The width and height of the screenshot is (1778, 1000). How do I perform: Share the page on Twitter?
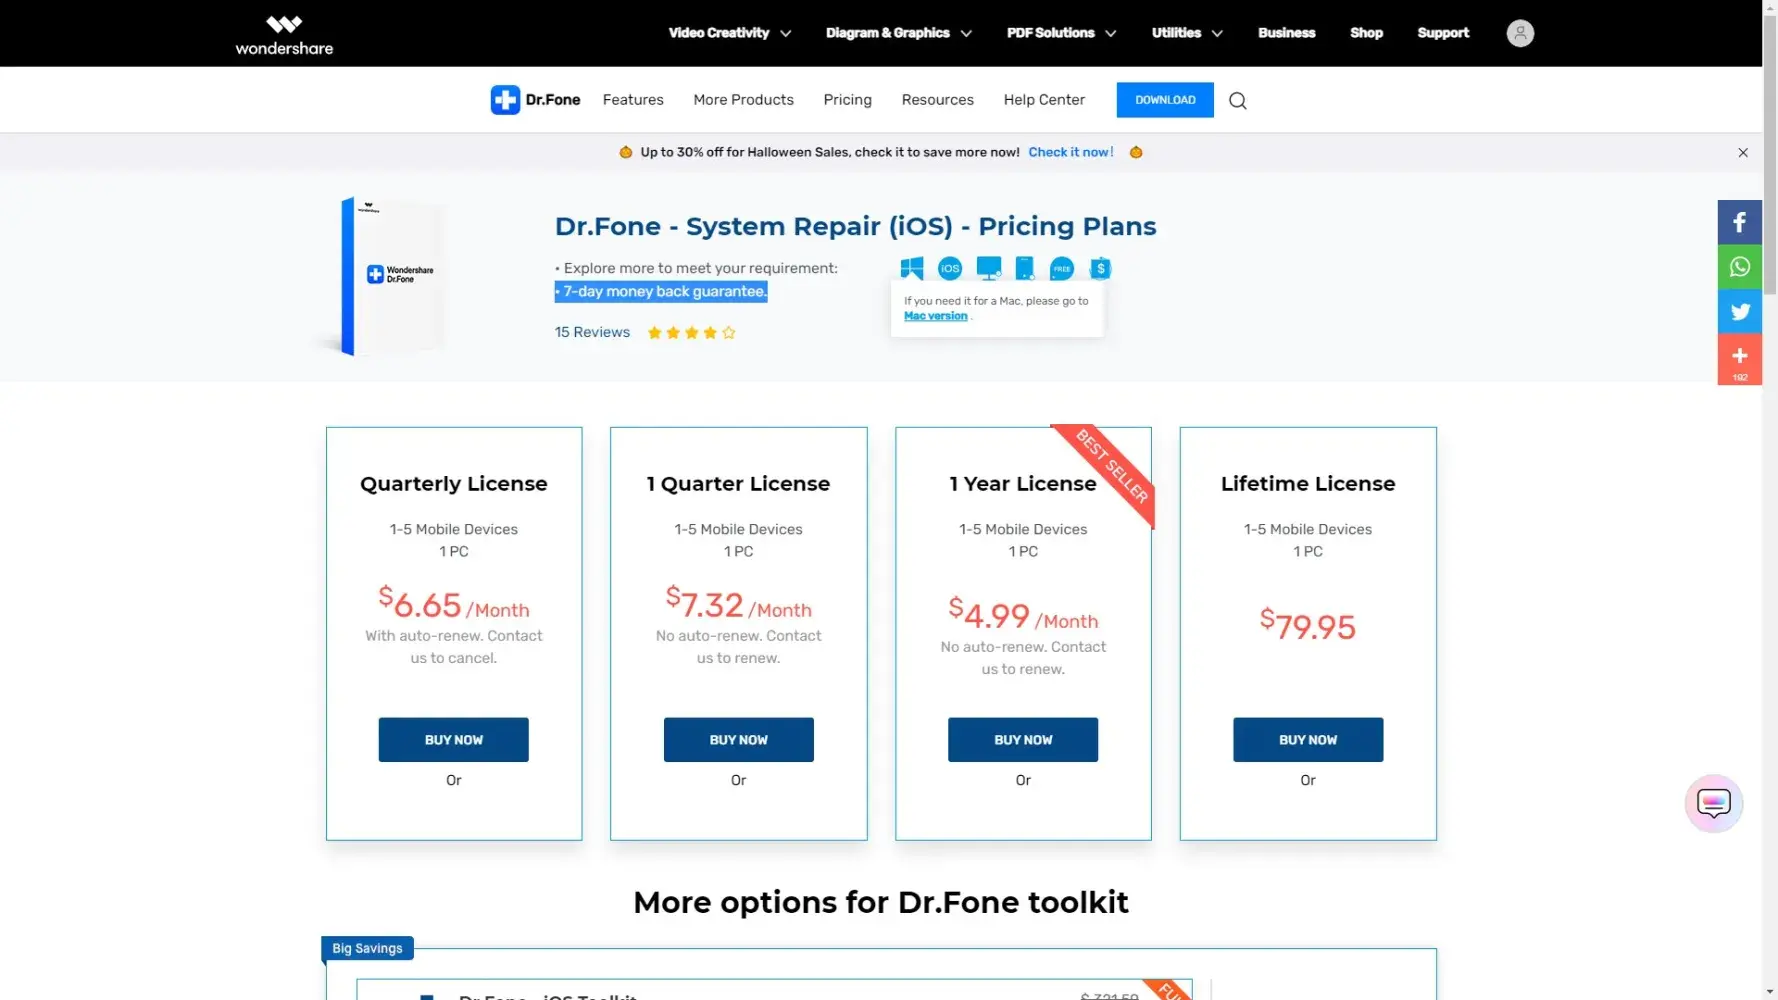point(1740,312)
